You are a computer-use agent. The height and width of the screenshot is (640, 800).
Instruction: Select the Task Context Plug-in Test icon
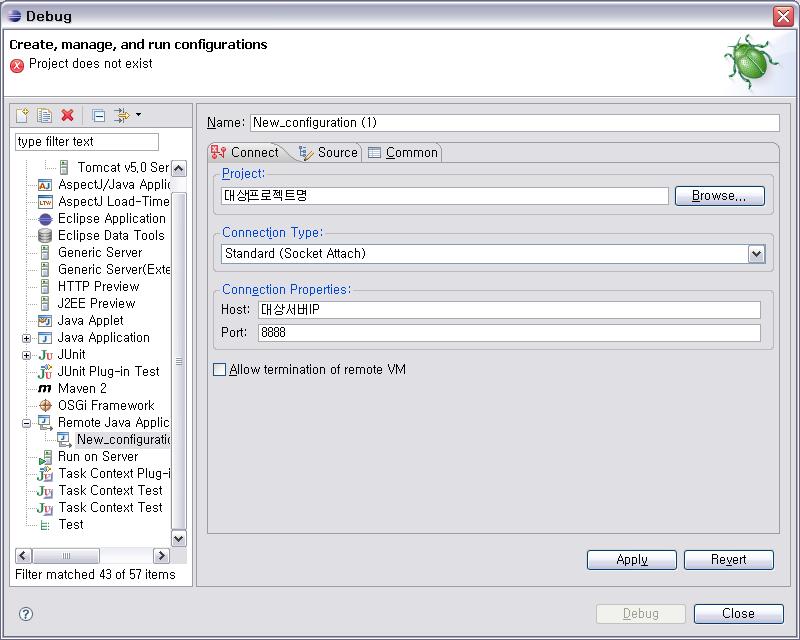(45, 474)
